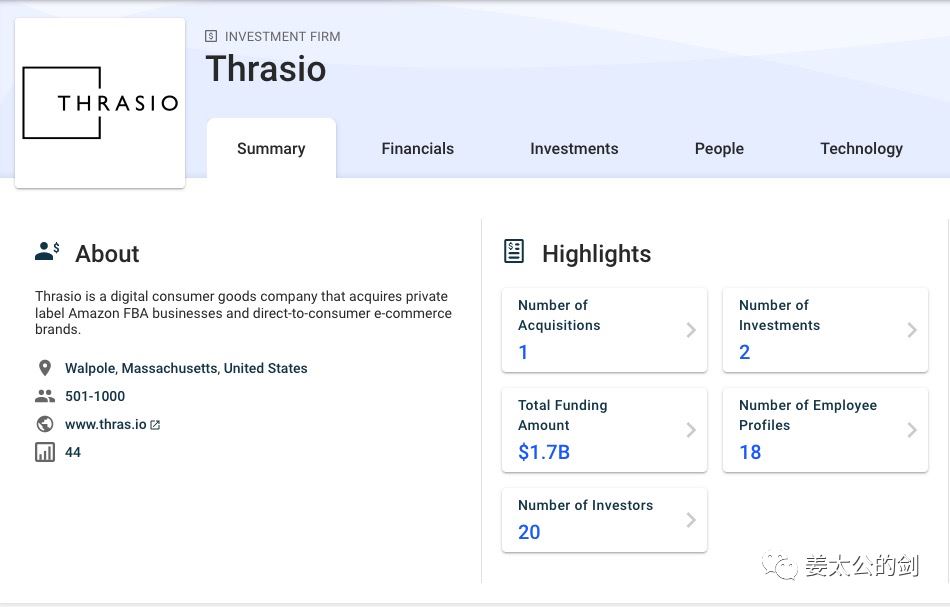Click the employees people icon
The width and height of the screenshot is (950, 607).
(x=44, y=396)
